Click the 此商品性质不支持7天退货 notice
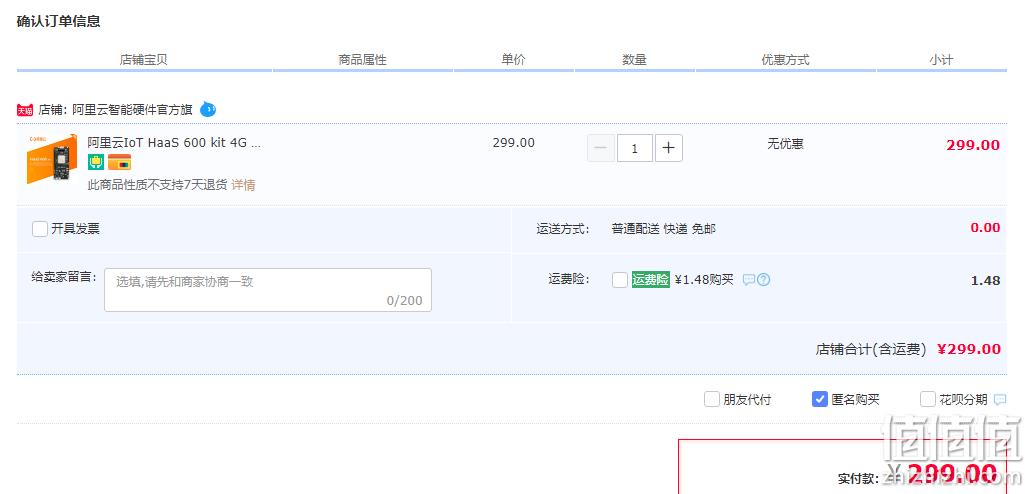The width and height of the screenshot is (1031, 494). (158, 185)
